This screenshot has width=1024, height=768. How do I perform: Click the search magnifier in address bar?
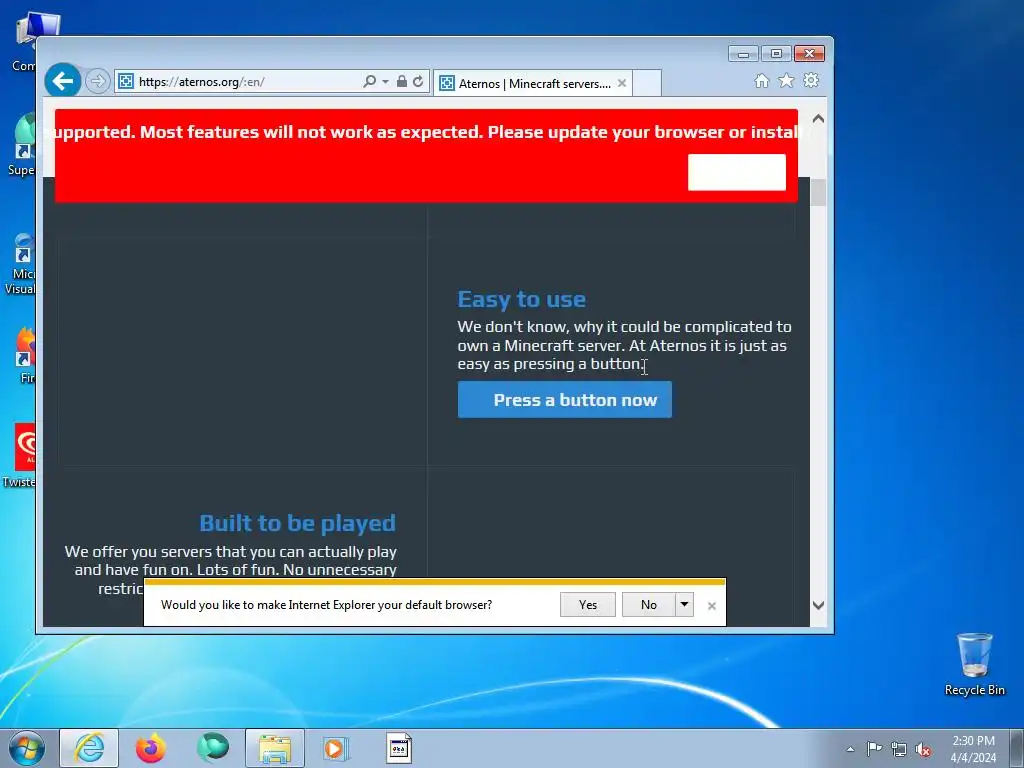pyautogui.click(x=369, y=82)
